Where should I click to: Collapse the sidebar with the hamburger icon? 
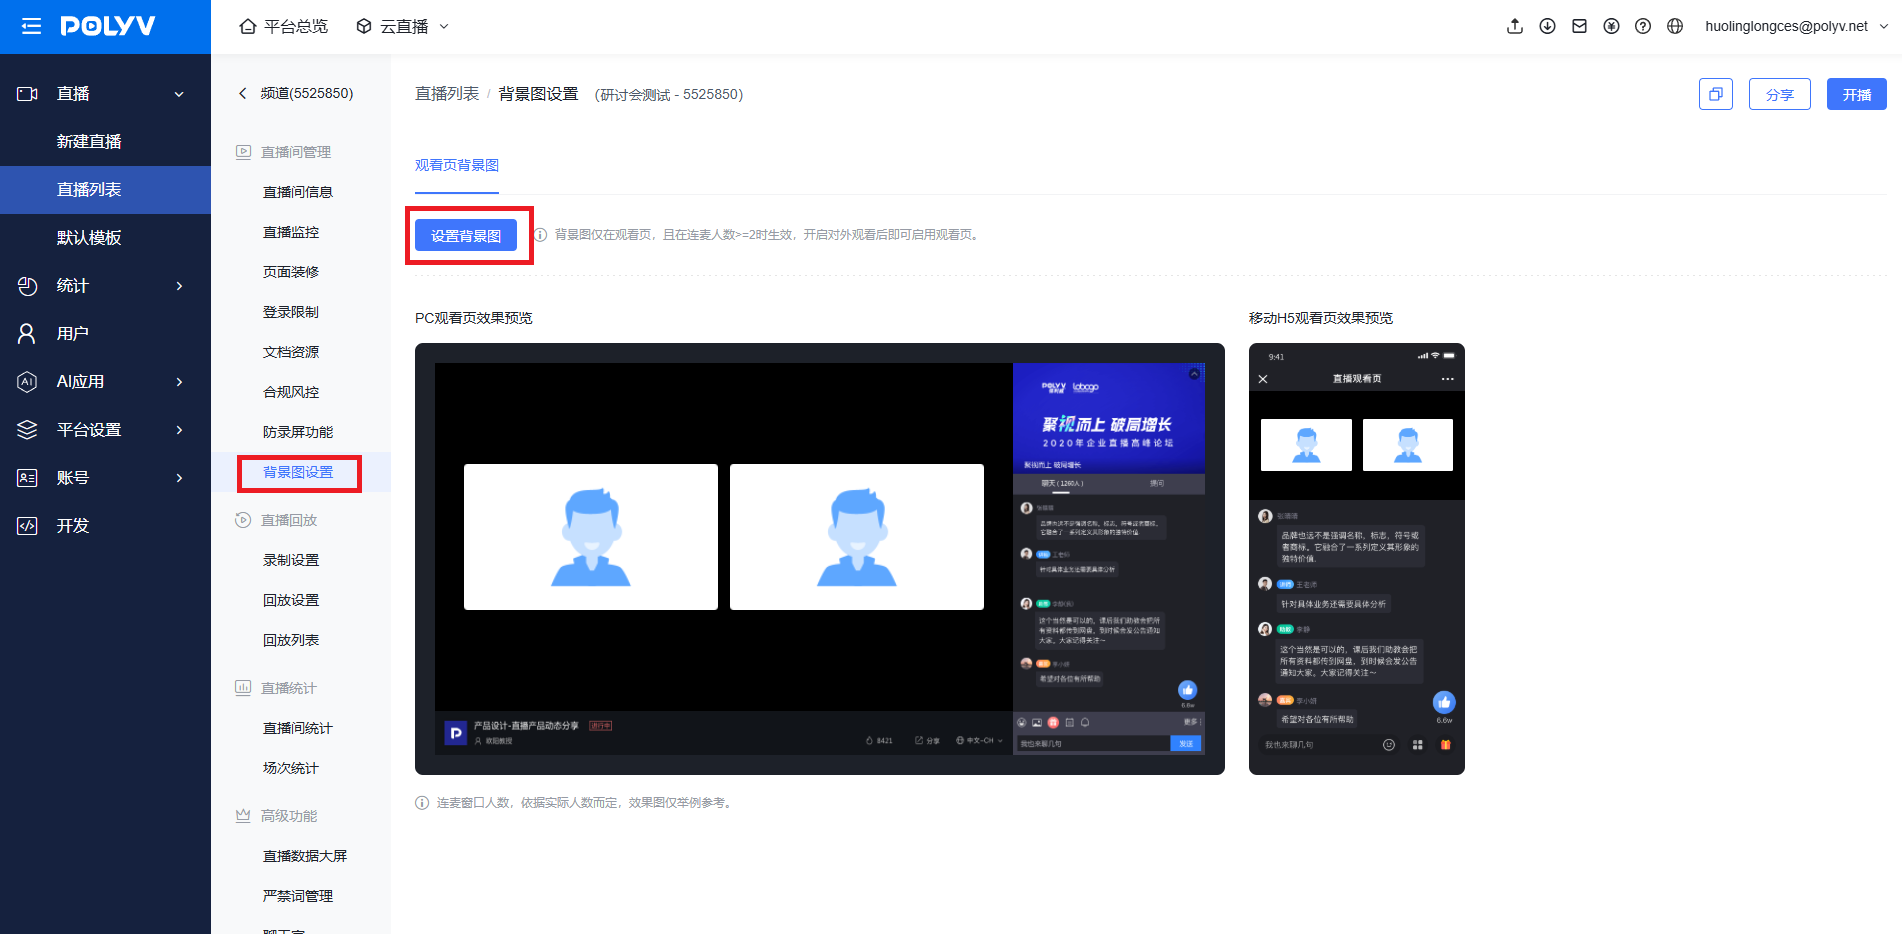coord(31,26)
